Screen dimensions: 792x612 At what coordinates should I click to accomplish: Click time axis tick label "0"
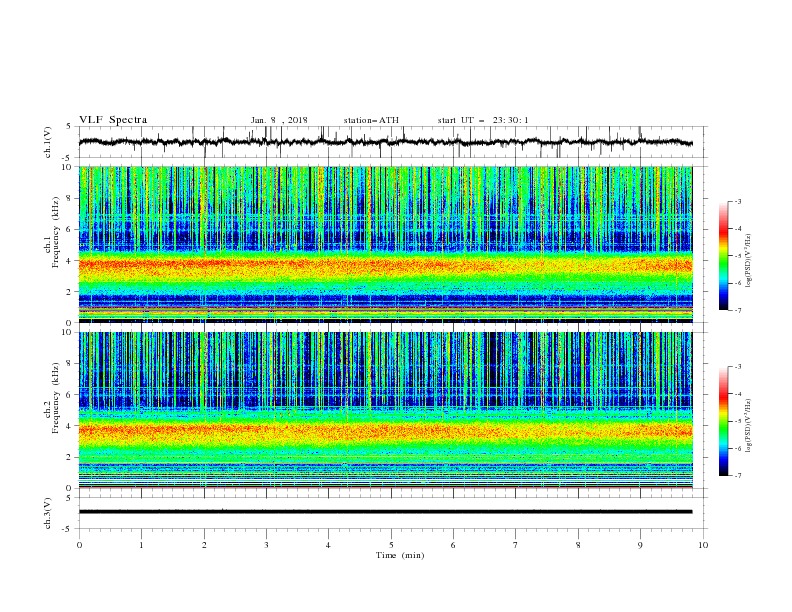79,545
